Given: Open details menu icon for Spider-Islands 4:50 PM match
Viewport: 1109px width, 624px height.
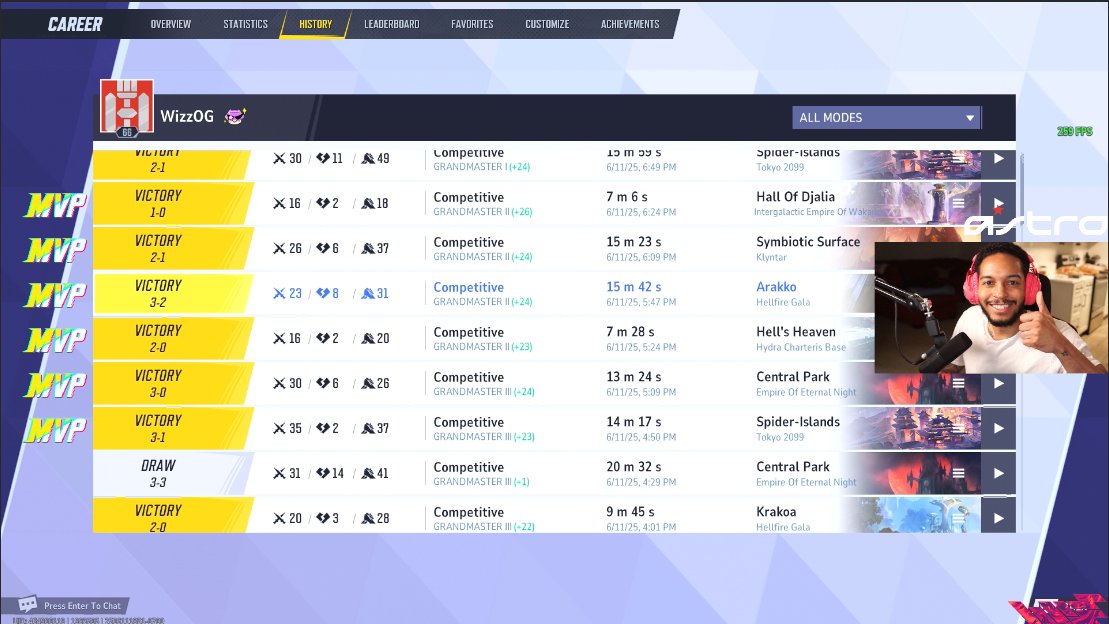Looking at the screenshot, I should pos(958,428).
